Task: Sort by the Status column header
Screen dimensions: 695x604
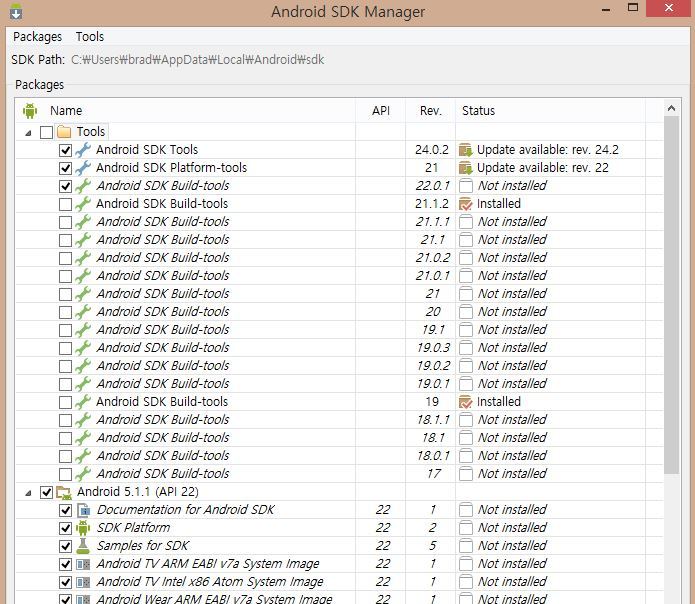Action: point(478,111)
